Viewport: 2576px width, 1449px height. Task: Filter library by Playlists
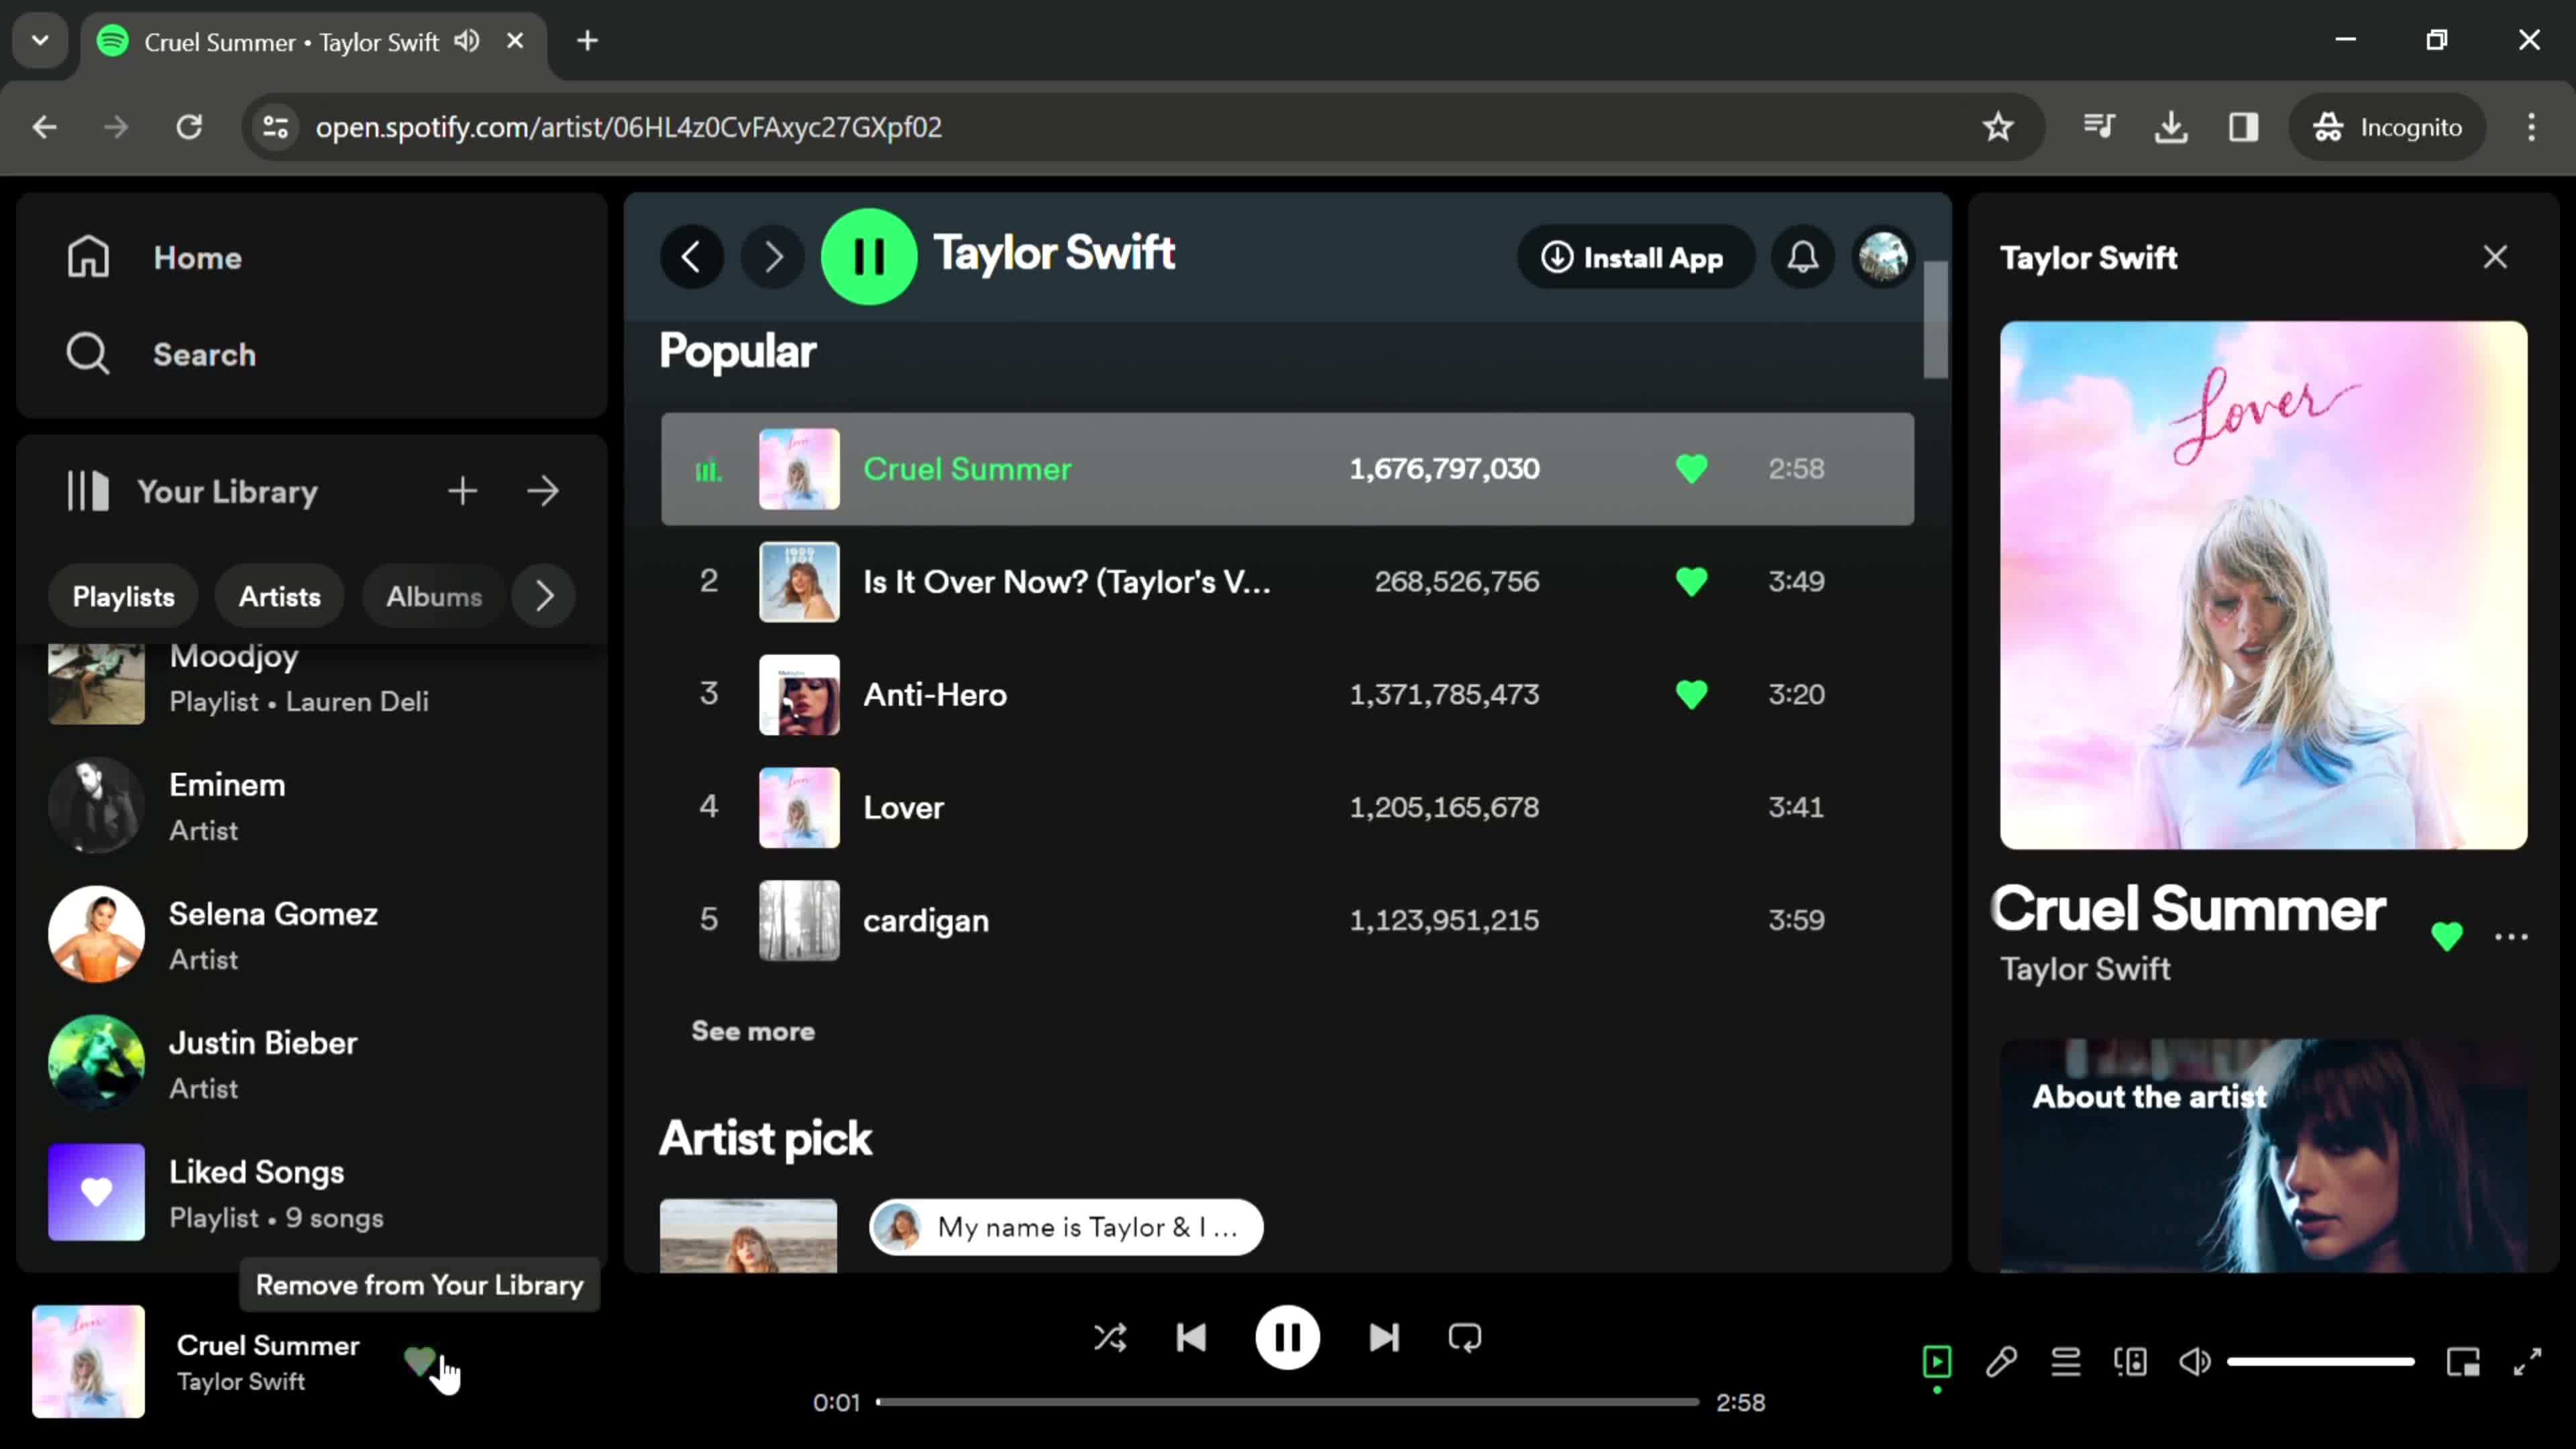(123, 596)
